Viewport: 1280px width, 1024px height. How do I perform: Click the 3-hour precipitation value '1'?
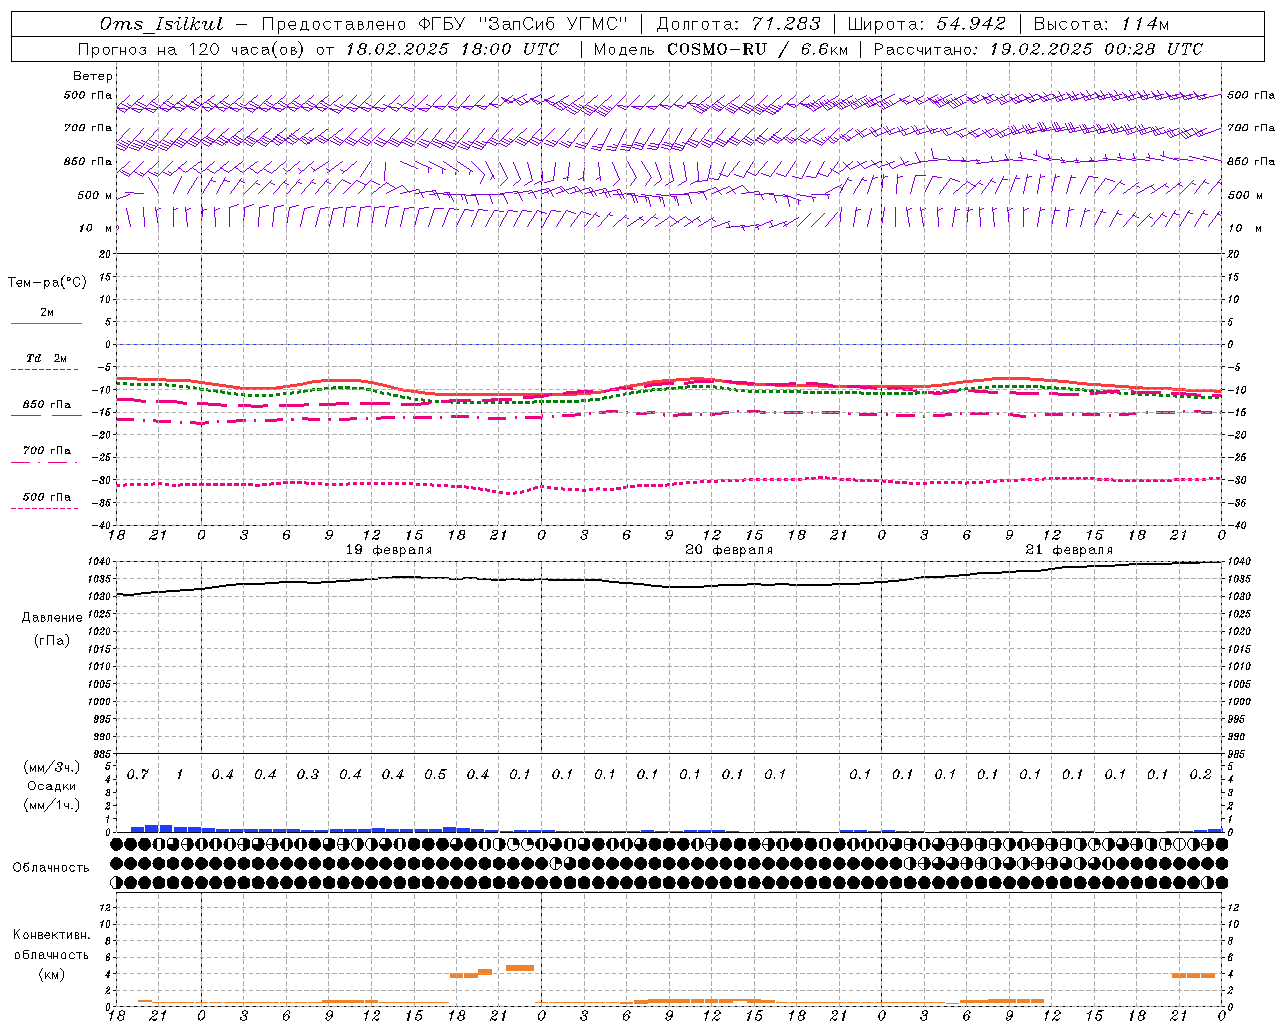click(x=180, y=774)
